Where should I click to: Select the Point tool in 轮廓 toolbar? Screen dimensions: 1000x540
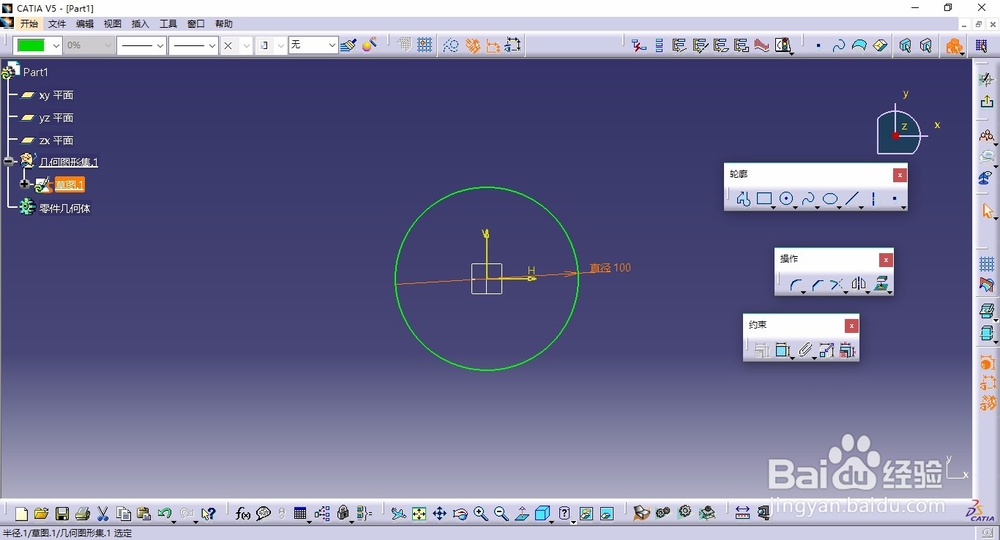(895, 199)
